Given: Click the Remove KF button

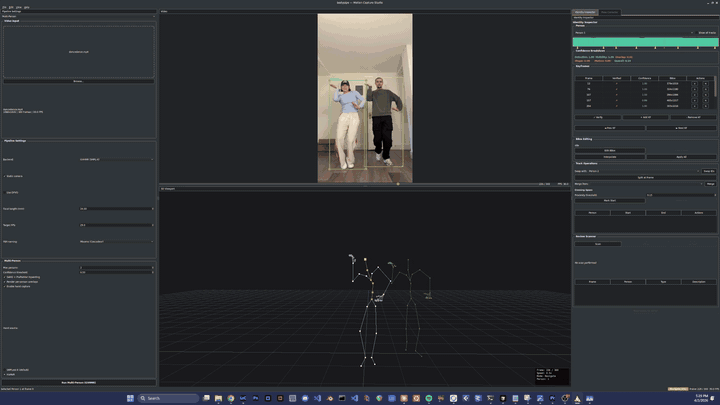Looking at the screenshot, I should click(693, 117).
